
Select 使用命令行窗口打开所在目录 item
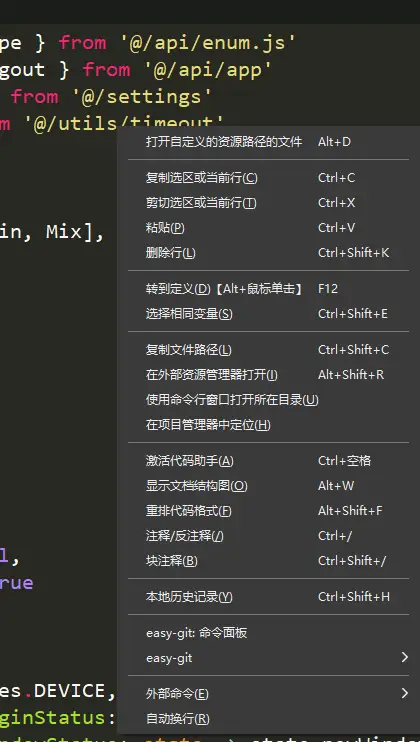pos(268,400)
